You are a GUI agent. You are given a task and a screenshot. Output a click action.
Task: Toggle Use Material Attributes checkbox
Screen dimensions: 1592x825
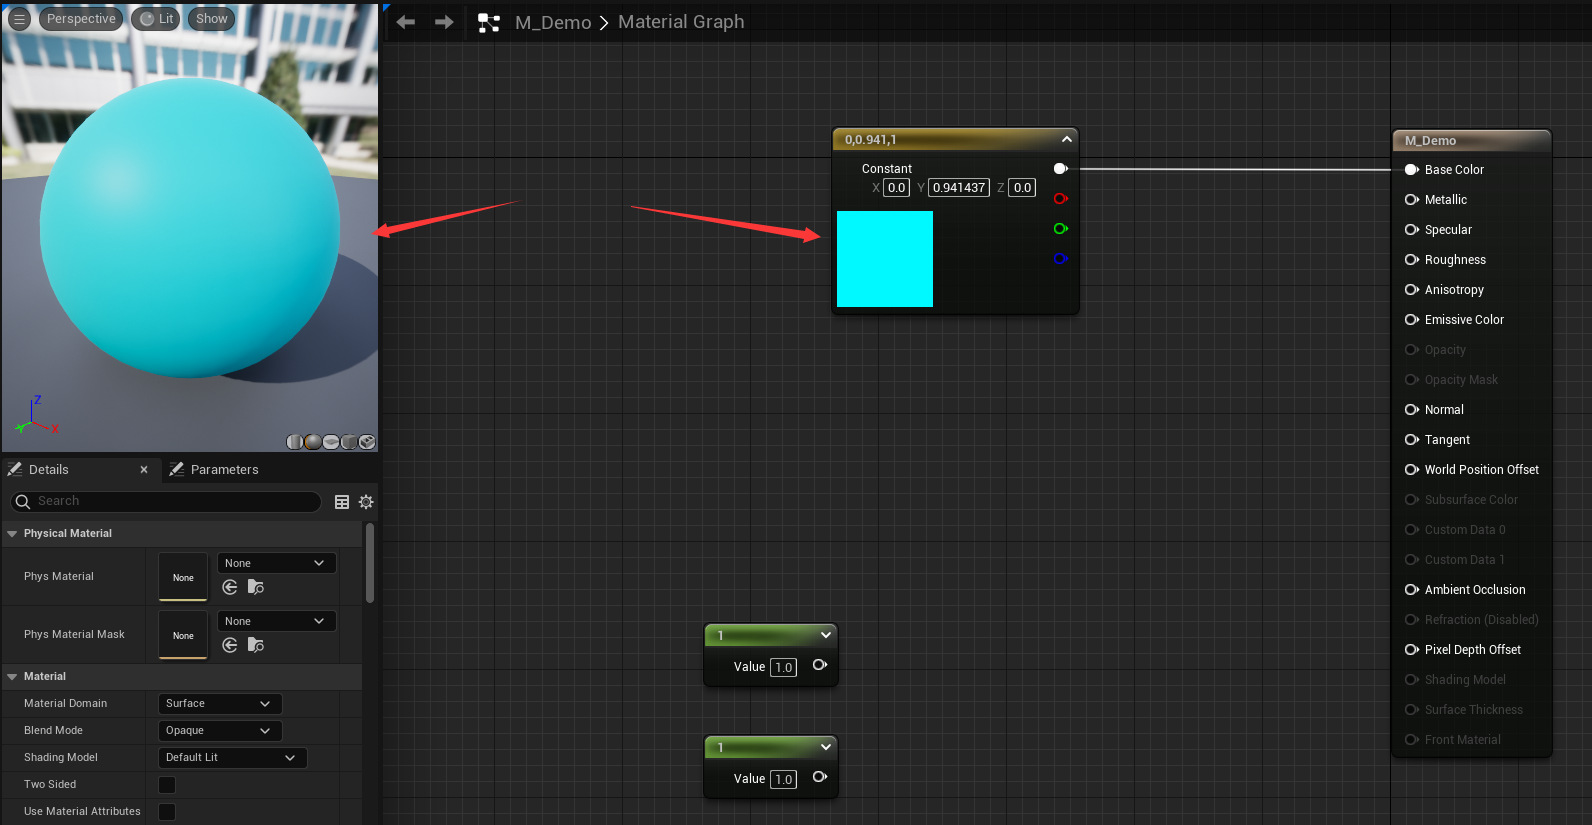pos(167,812)
